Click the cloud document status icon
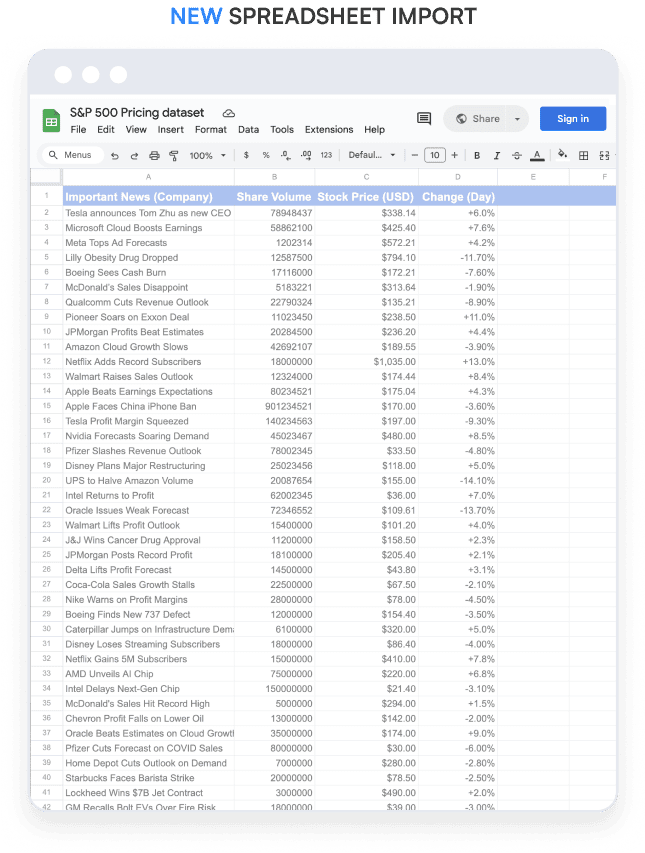Image resolution: width=645 pixels, height=853 pixels. [228, 113]
